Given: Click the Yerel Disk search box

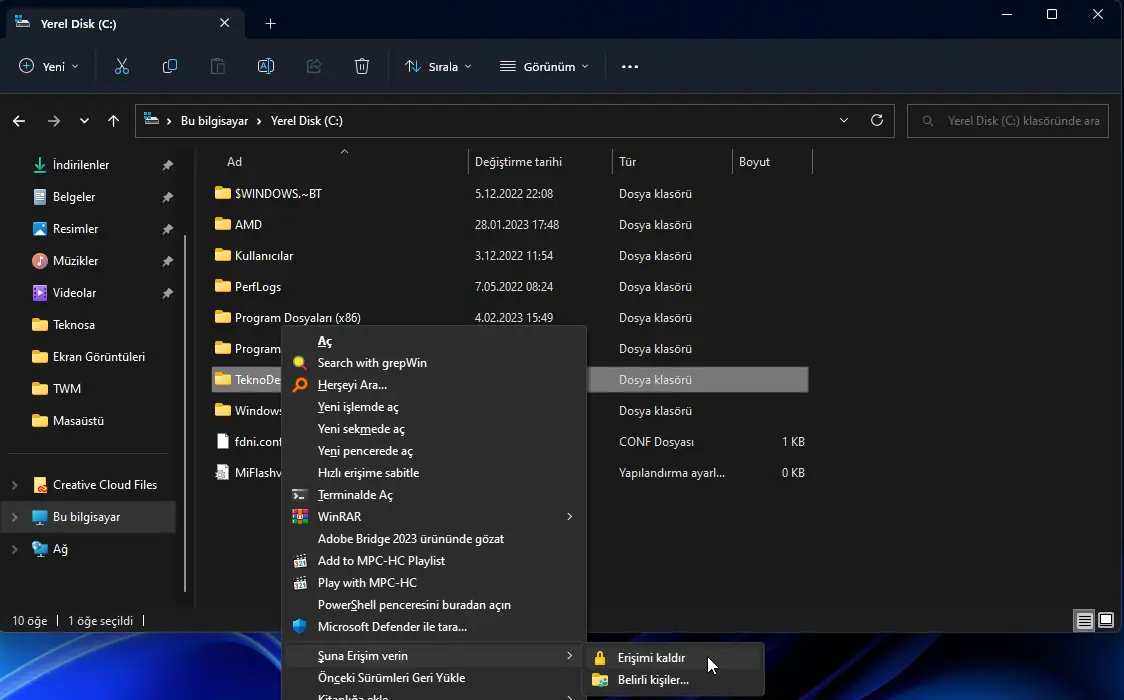Looking at the screenshot, I should point(1007,120).
